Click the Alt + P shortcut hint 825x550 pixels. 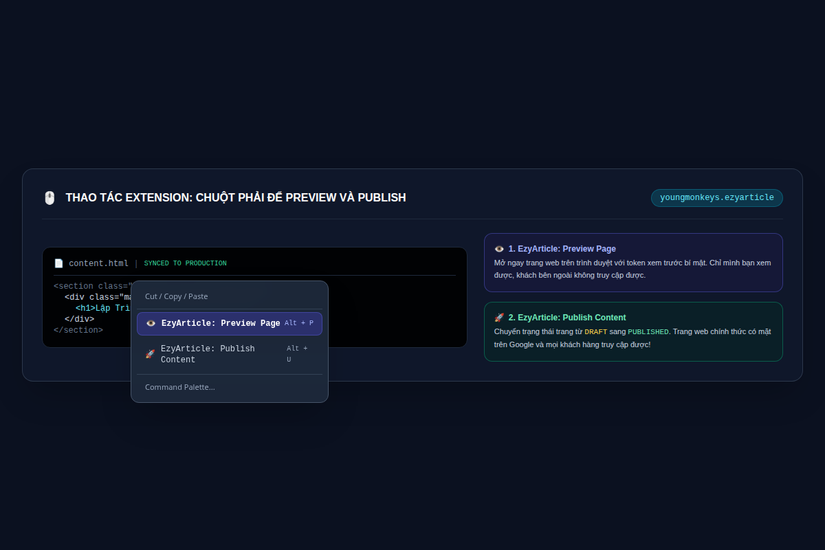coord(299,323)
